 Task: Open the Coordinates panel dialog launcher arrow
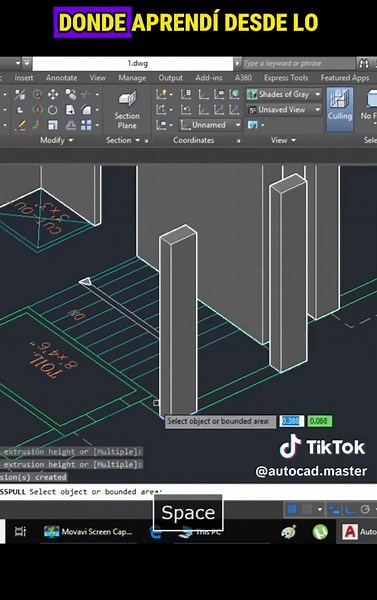point(238,141)
